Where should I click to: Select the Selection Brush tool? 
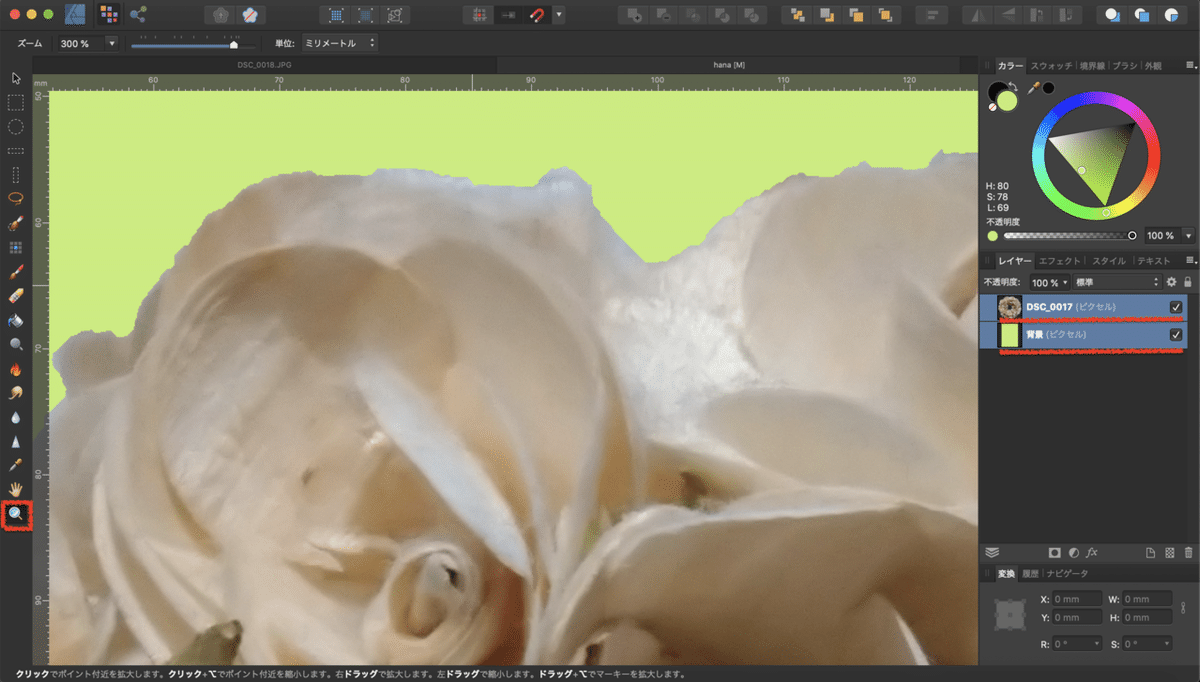[x=16, y=222]
